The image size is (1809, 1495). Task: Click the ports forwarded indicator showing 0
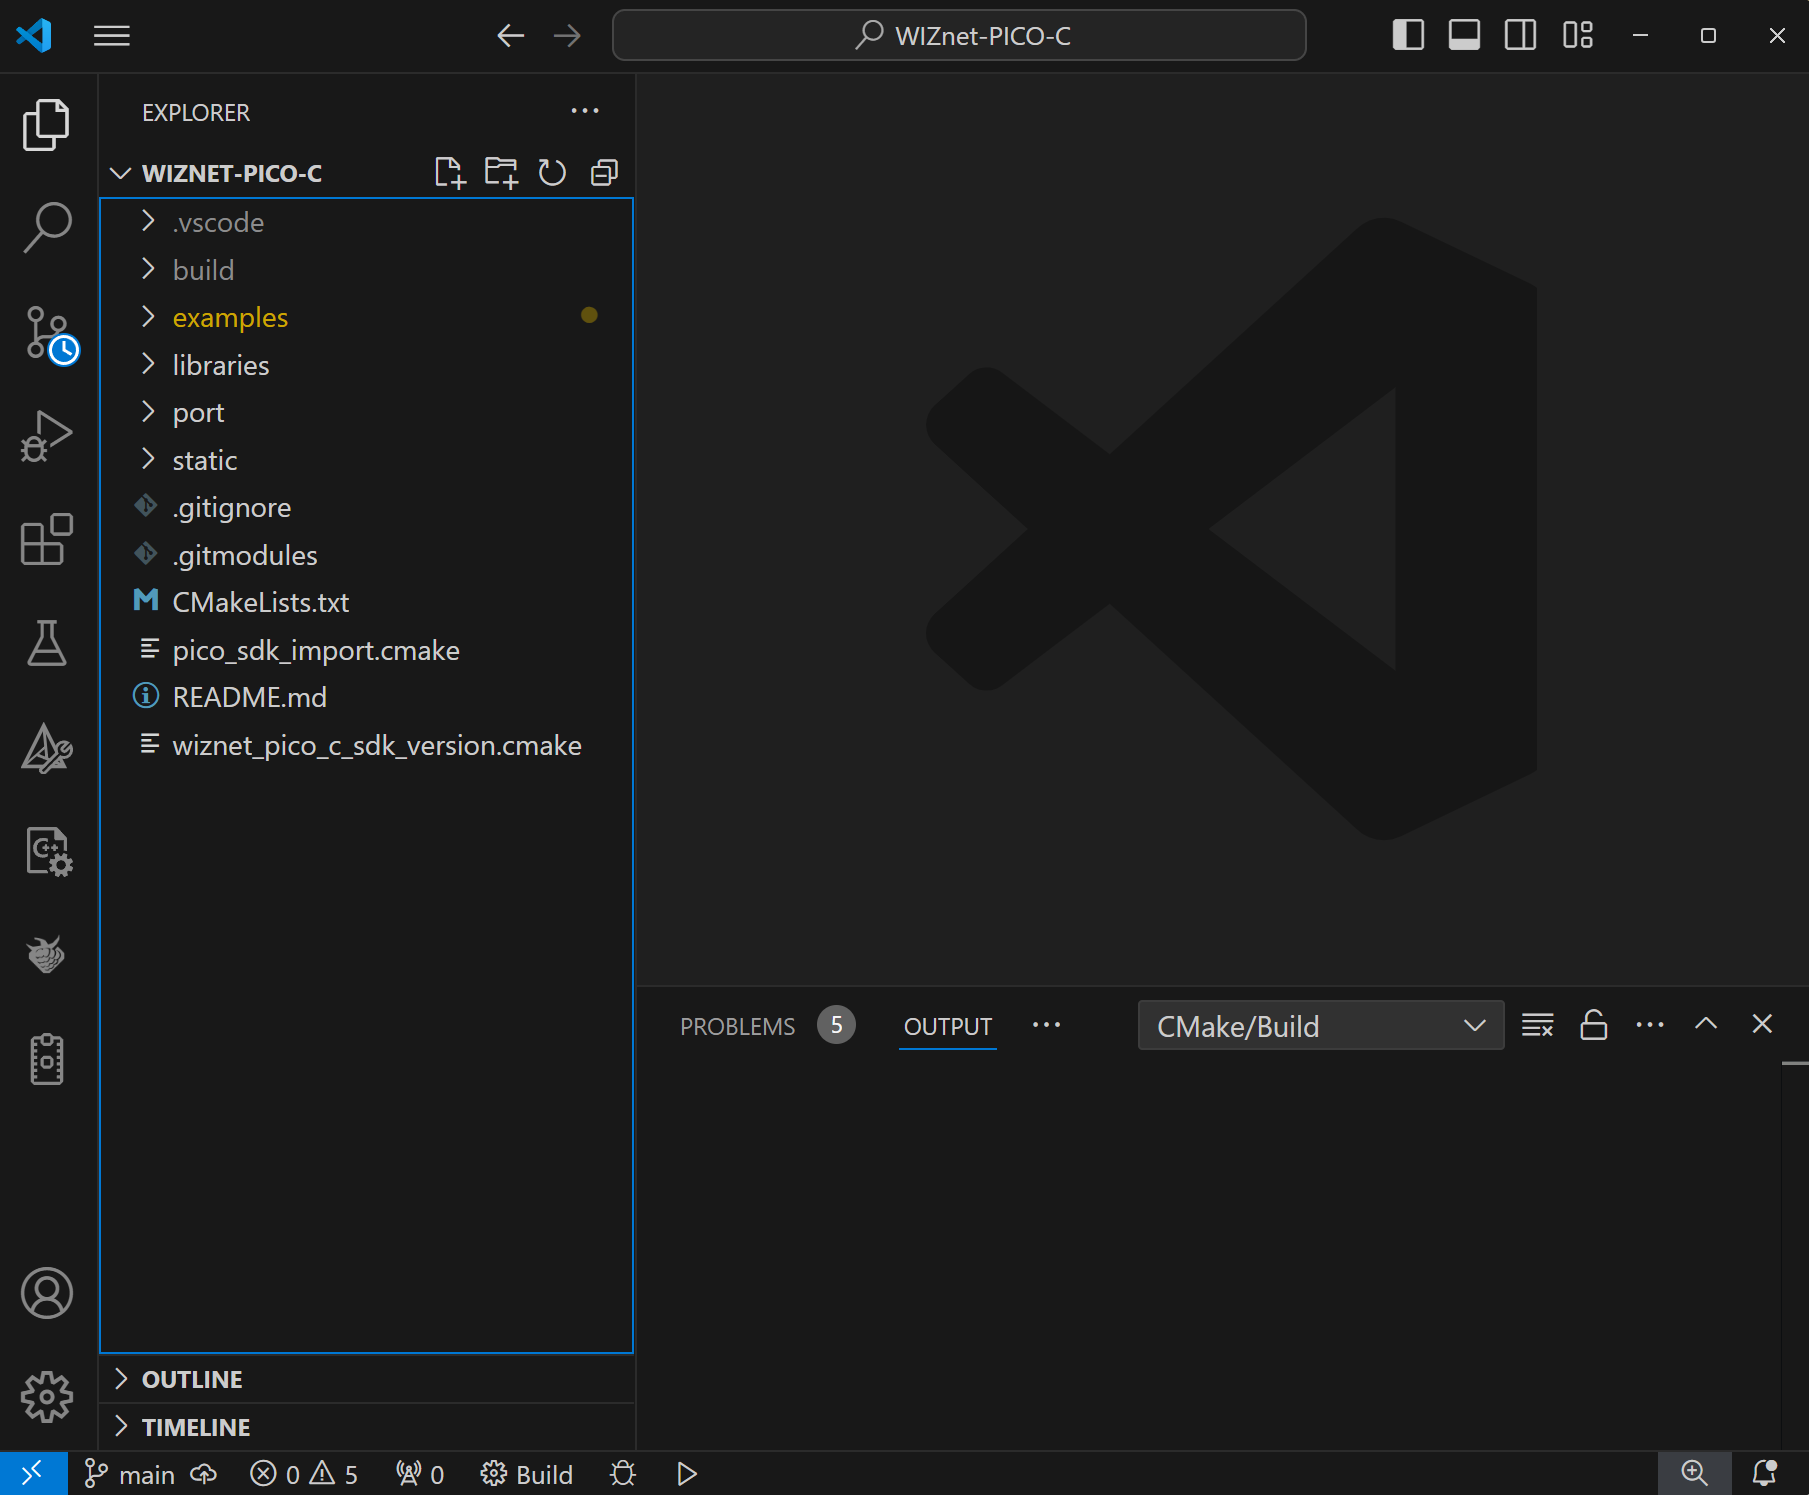click(x=420, y=1474)
